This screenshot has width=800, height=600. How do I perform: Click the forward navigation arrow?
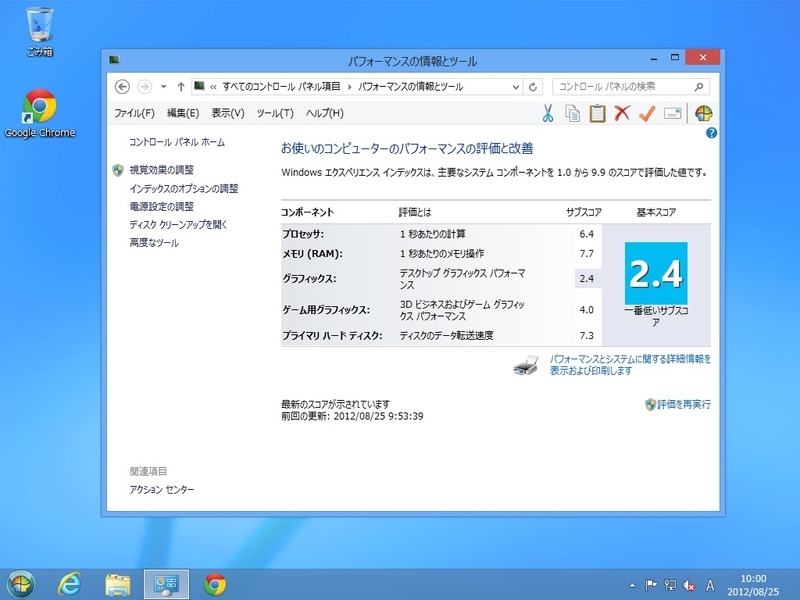pyautogui.click(x=145, y=87)
